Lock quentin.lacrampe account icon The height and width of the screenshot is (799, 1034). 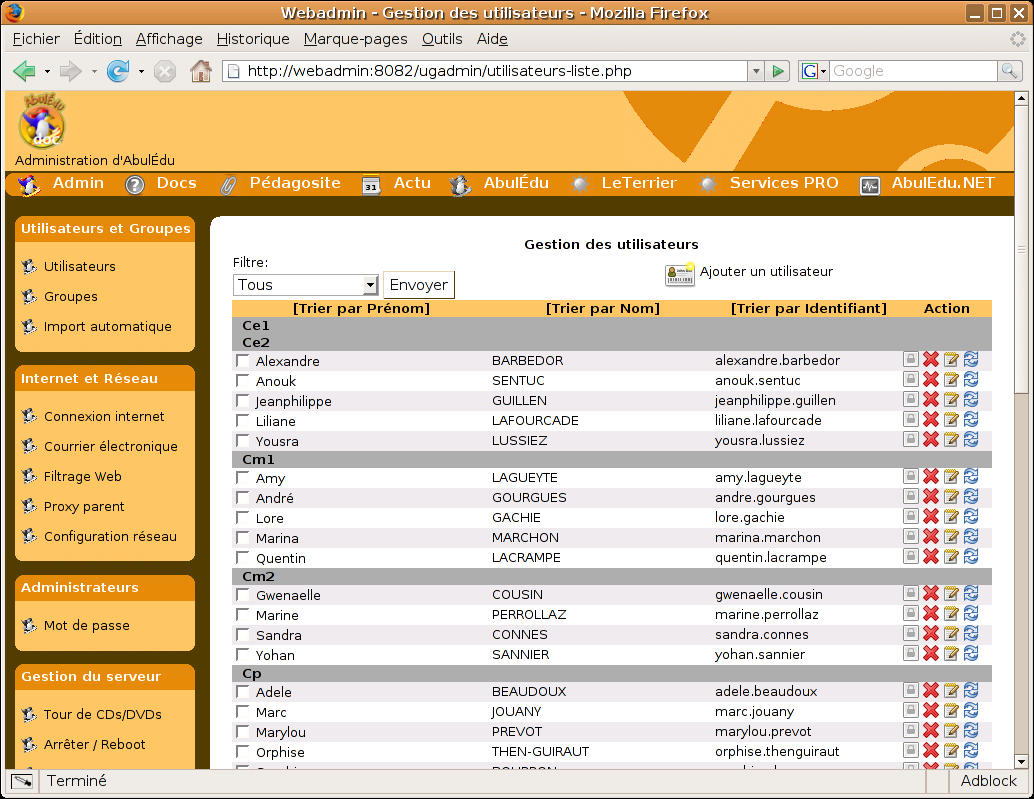click(911, 556)
